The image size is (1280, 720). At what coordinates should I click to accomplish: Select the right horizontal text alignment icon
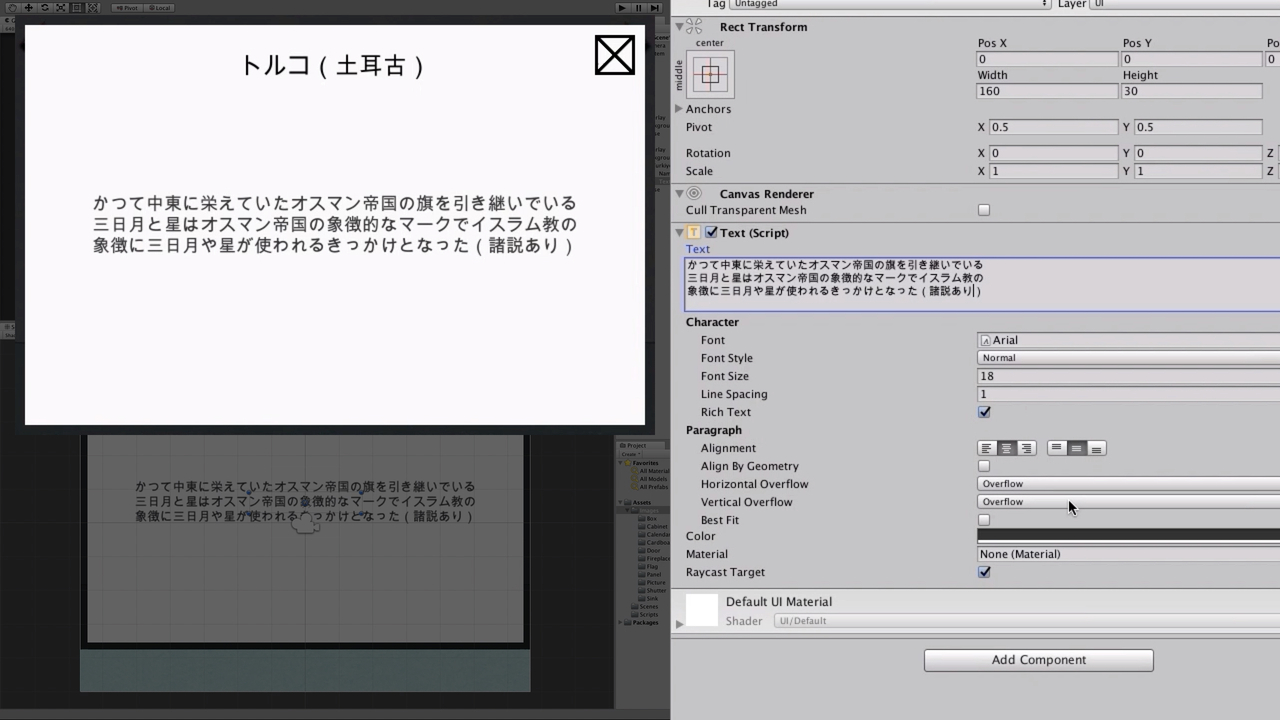click(x=1026, y=448)
